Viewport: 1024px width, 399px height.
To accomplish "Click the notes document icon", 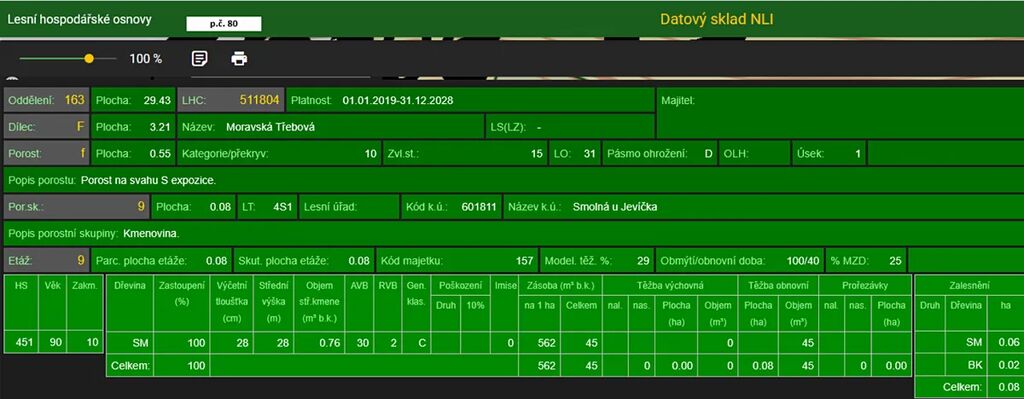I will 200,59.
